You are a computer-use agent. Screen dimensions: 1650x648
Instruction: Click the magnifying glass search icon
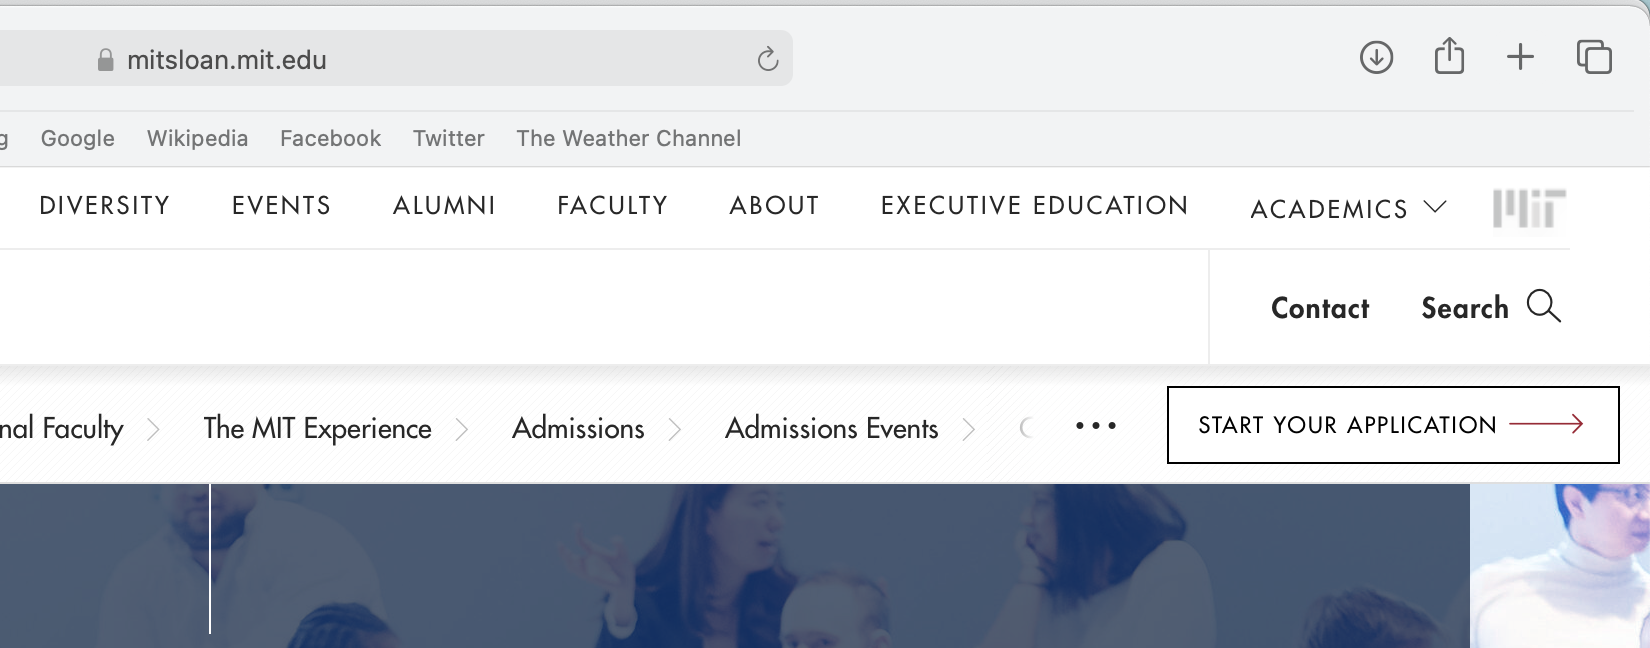tap(1543, 306)
